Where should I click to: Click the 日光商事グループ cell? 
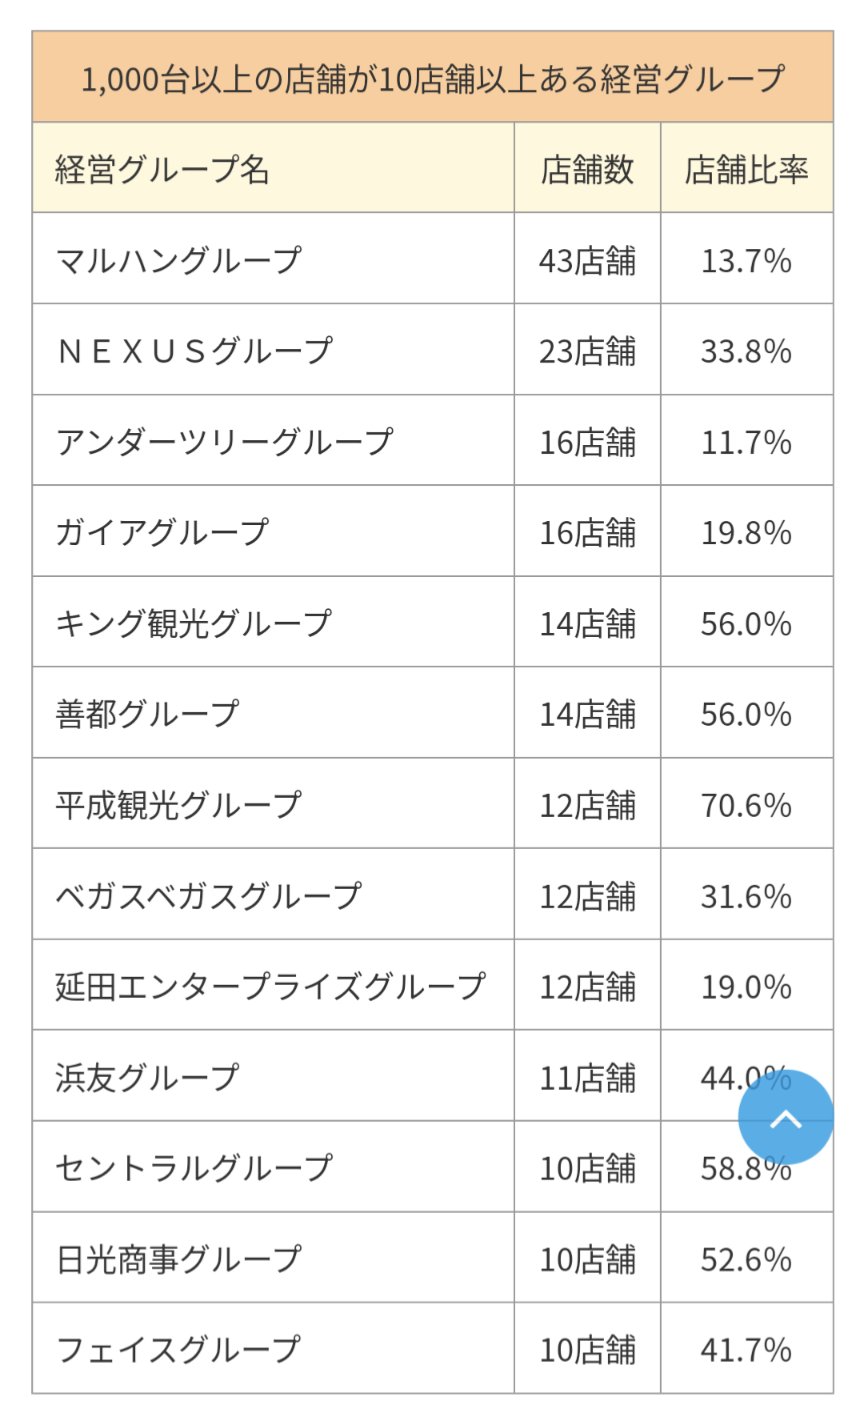[273, 1258]
